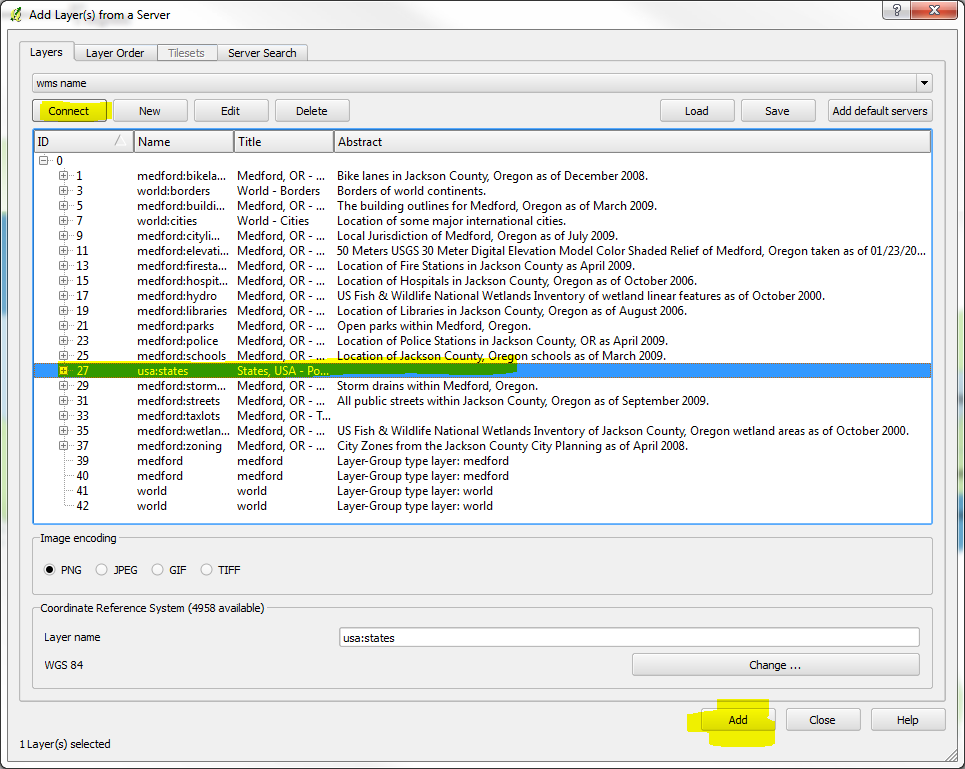
Task: Click inside the Layer name input field
Action: [628, 637]
